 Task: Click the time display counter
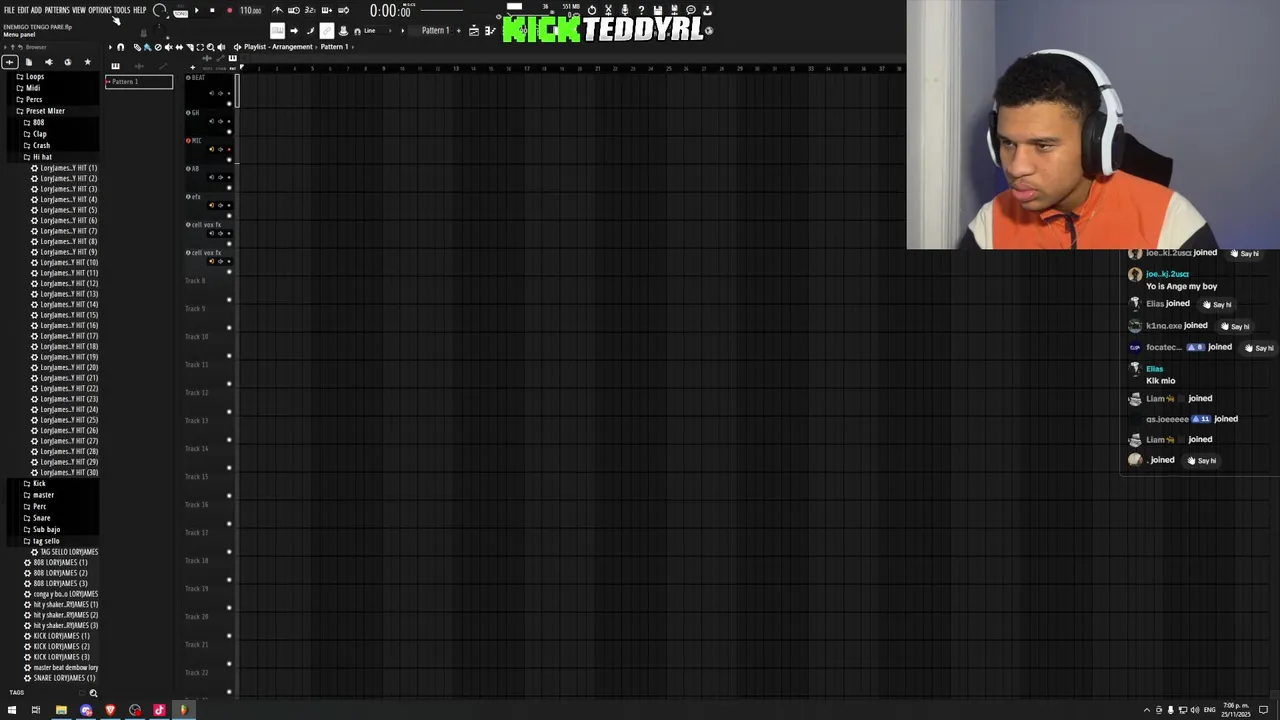point(390,11)
